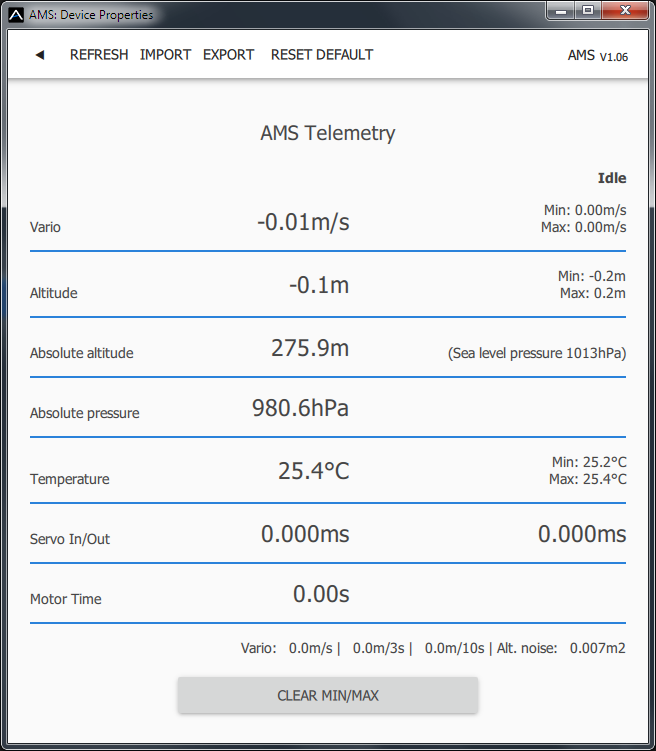Screen dimensions: 656x751
Task: Click the Absolute pressure reading 980.6hPa
Action: pos(300,408)
